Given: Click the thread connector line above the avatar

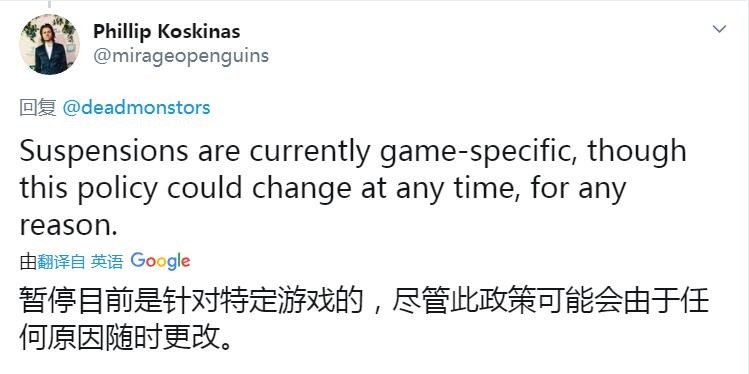Looking at the screenshot, I should point(49,4).
